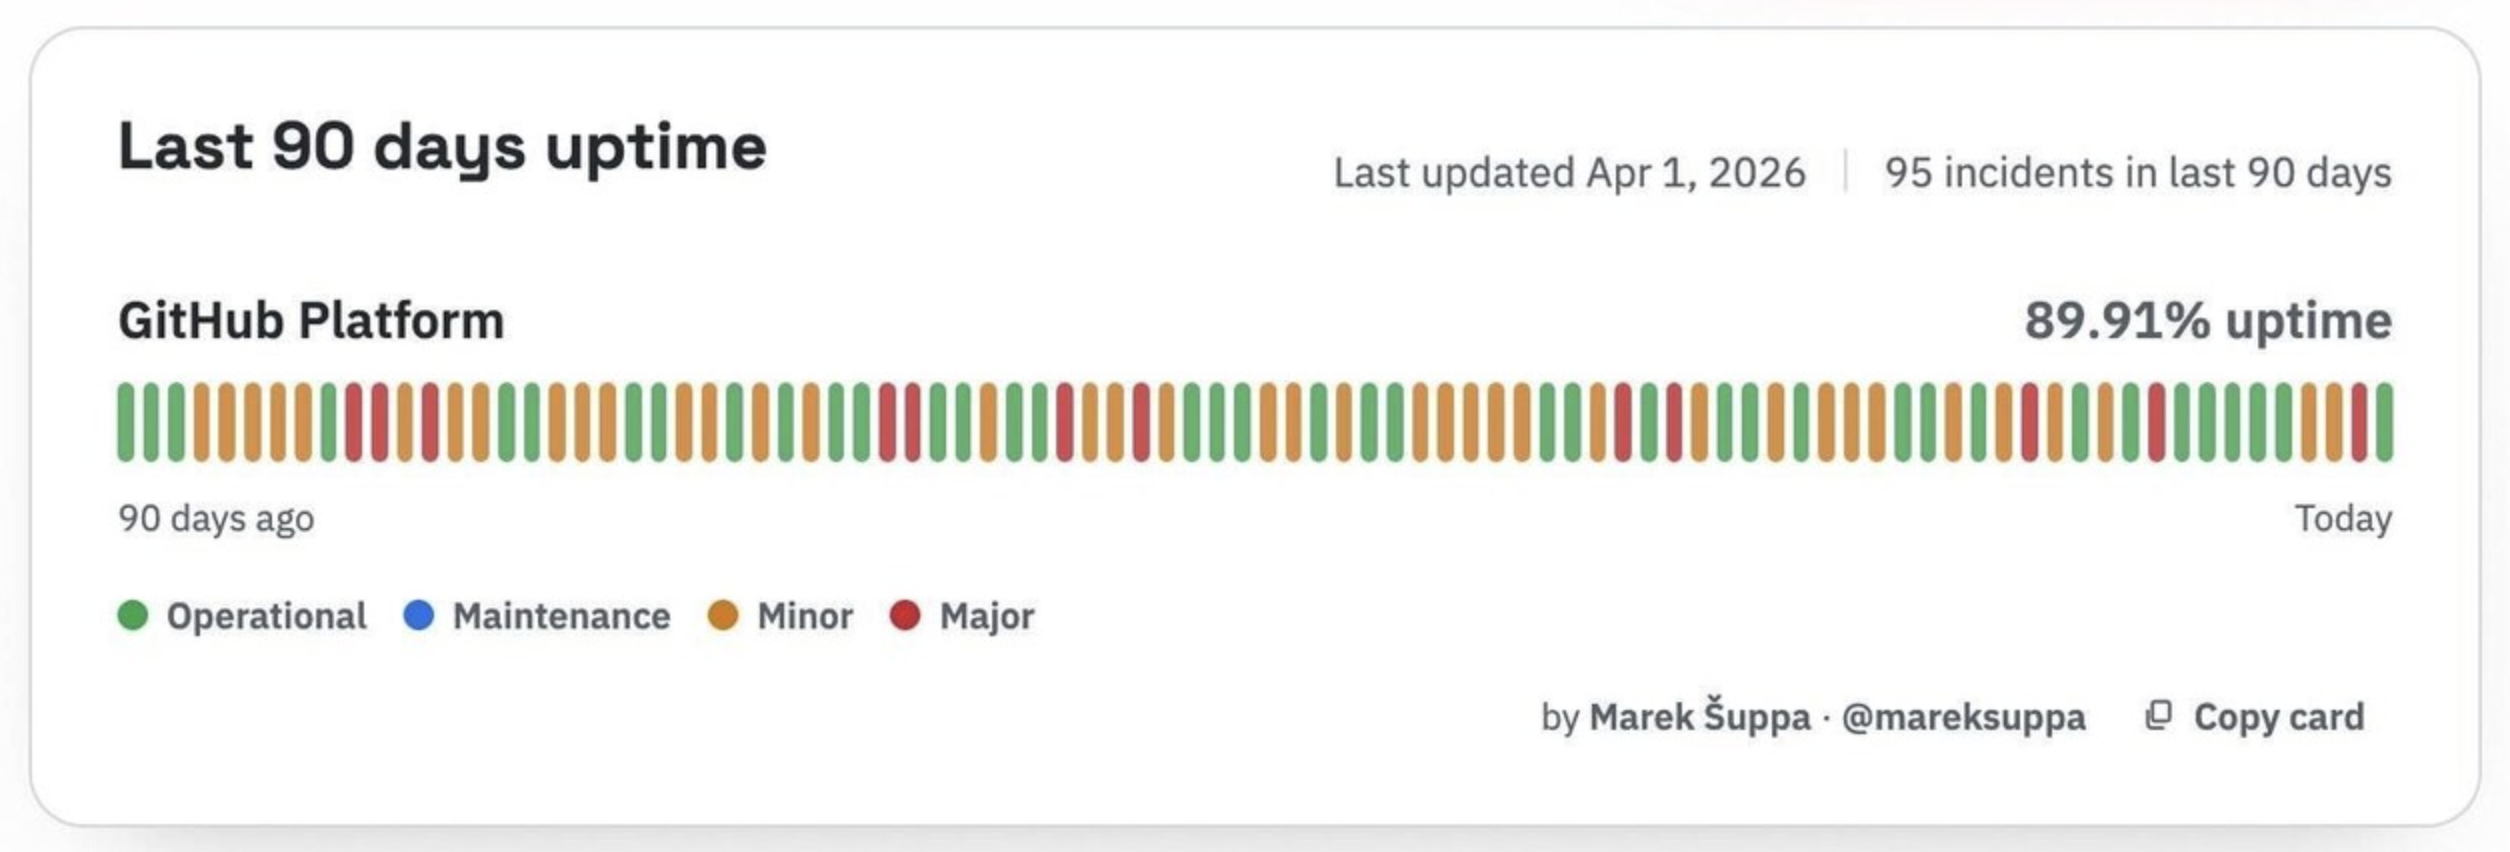The image size is (2510, 852).
Task: Click the green Operational legend dot
Action: point(133,615)
